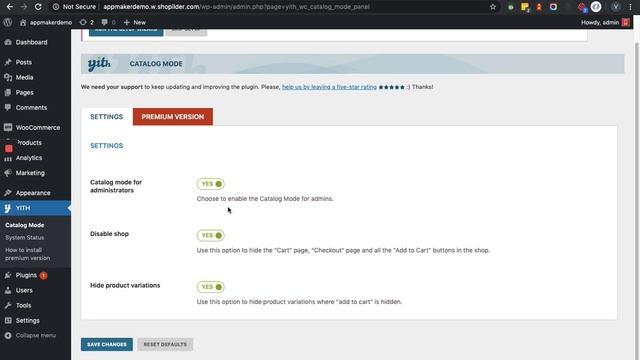Open browser profile avatar icon
The image size is (640, 360).
click(x=616, y=7)
